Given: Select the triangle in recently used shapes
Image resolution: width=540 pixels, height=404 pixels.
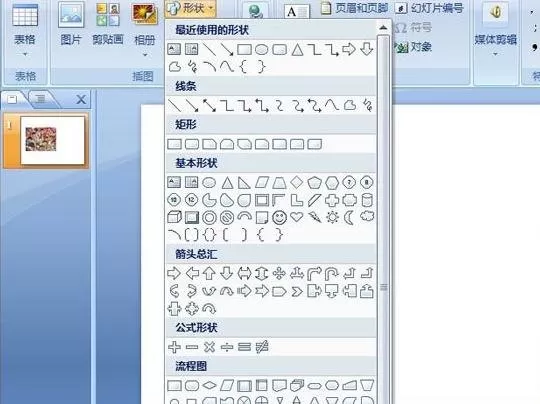Looking at the screenshot, I should click(x=297, y=50).
